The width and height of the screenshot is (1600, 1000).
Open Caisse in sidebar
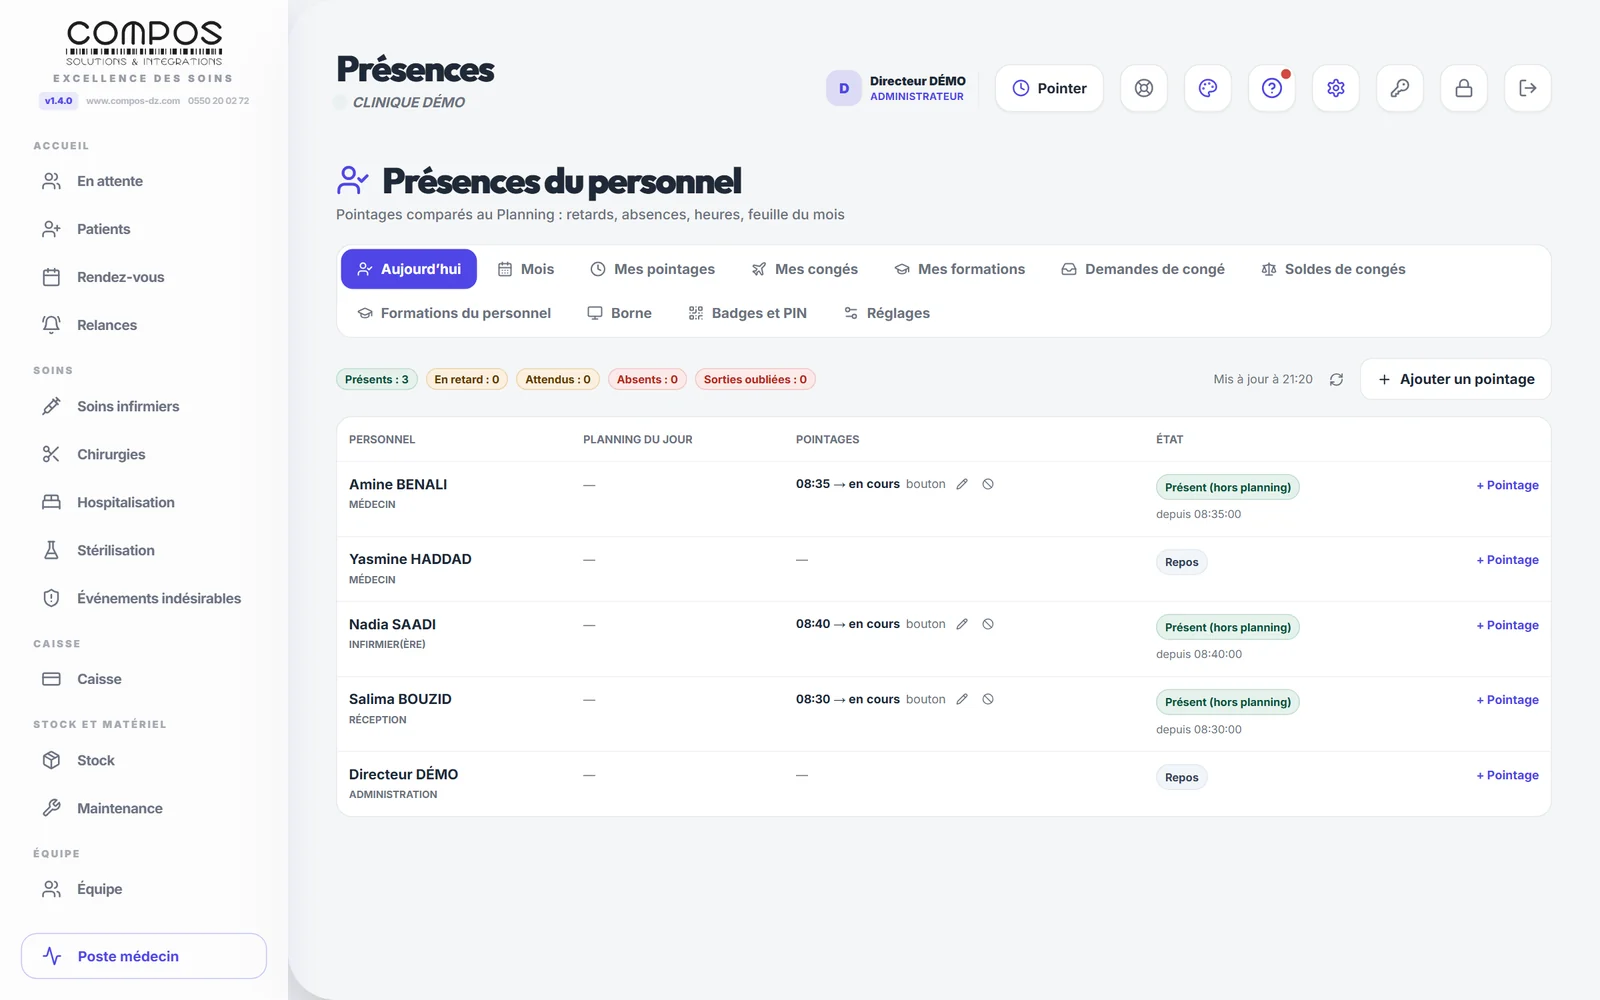[x=144, y=679]
